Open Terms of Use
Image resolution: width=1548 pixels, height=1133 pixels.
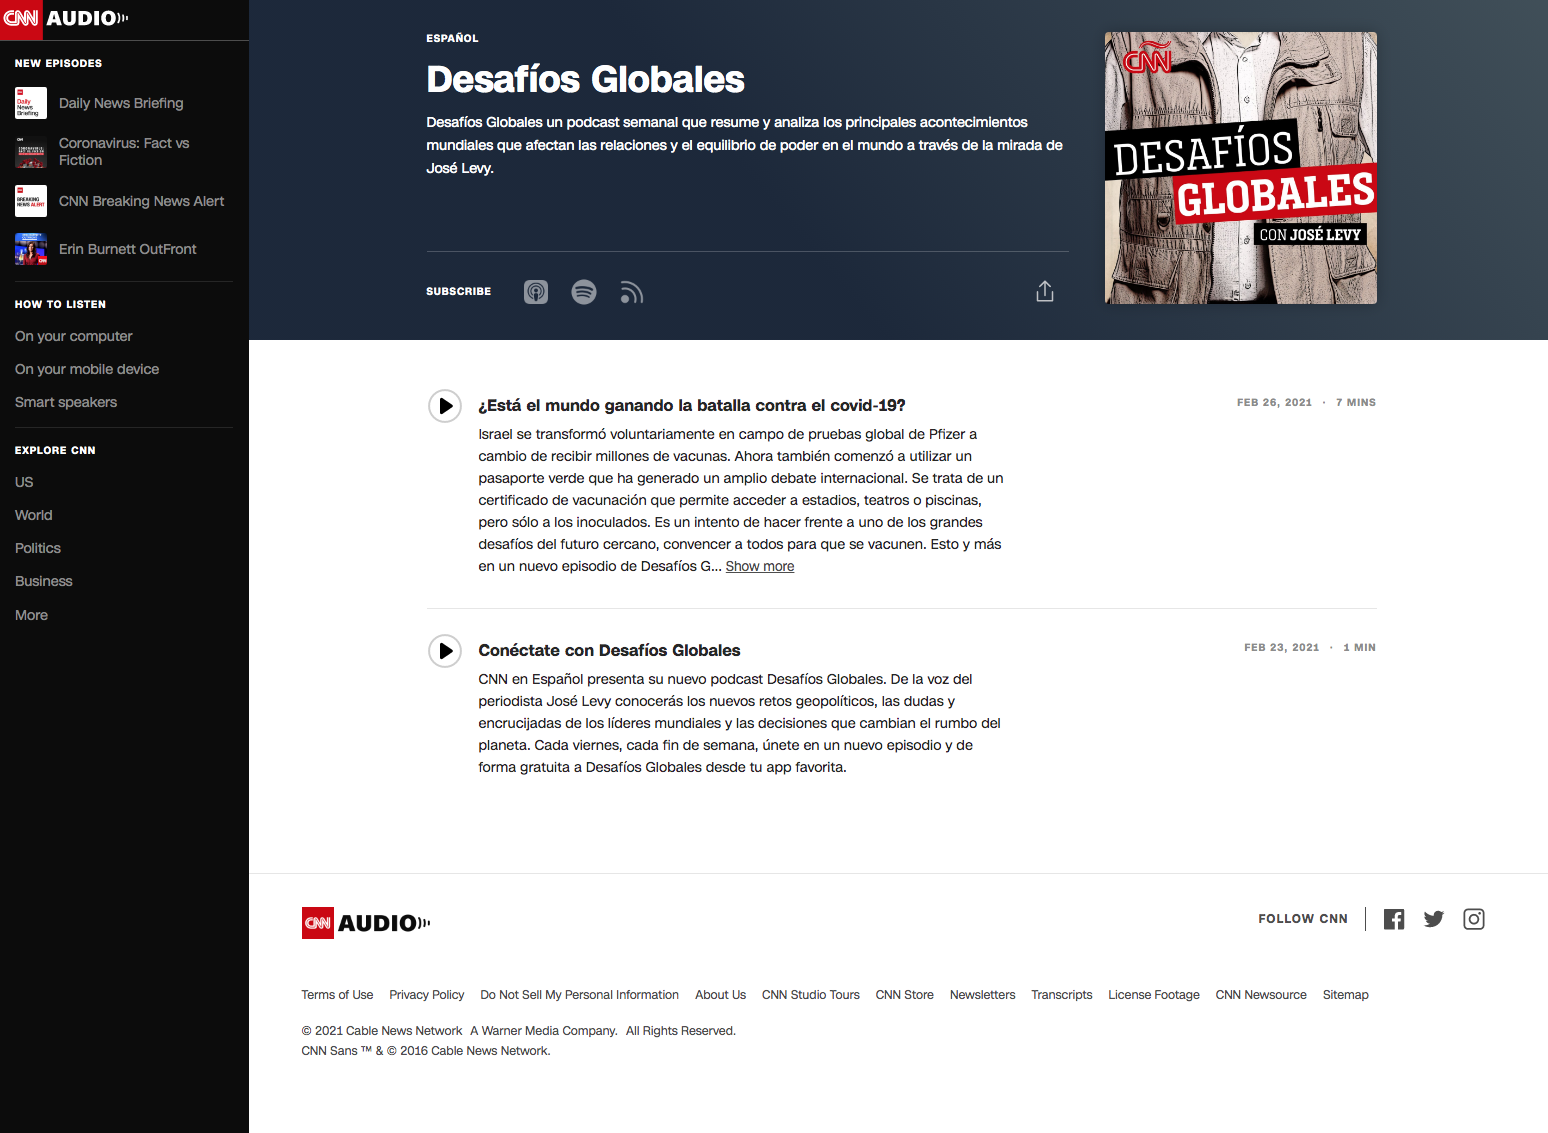(337, 995)
